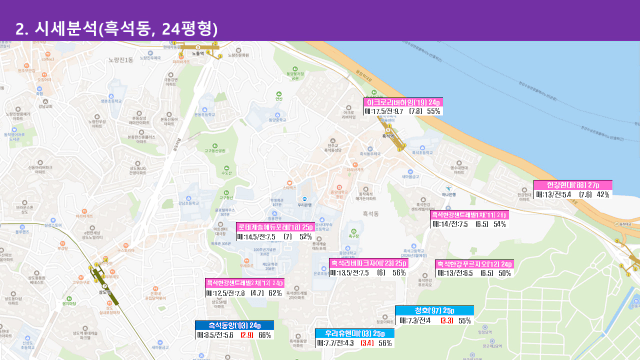Select the 흑석리버파크자이('23) 25p label
The width and height of the screenshot is (640, 360).
369,263
